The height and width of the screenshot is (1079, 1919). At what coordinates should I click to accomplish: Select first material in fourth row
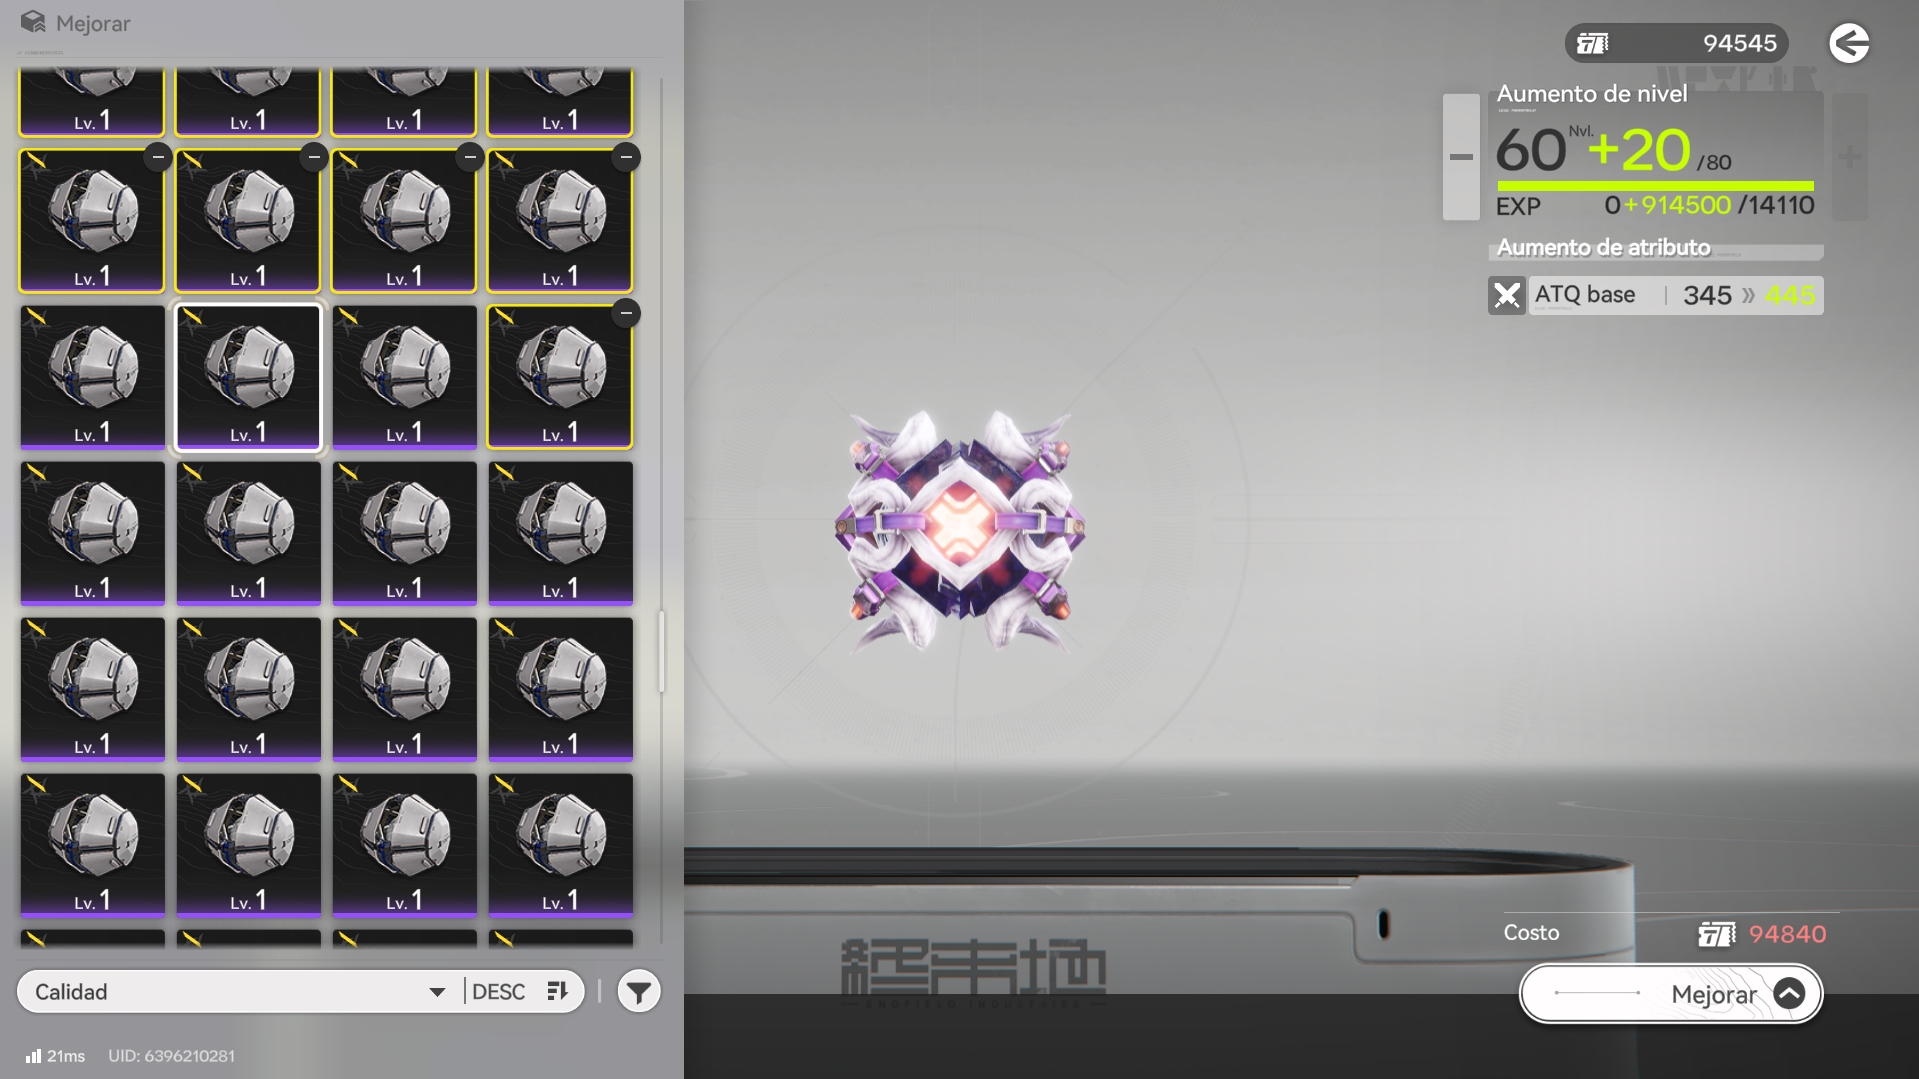tap(92, 533)
